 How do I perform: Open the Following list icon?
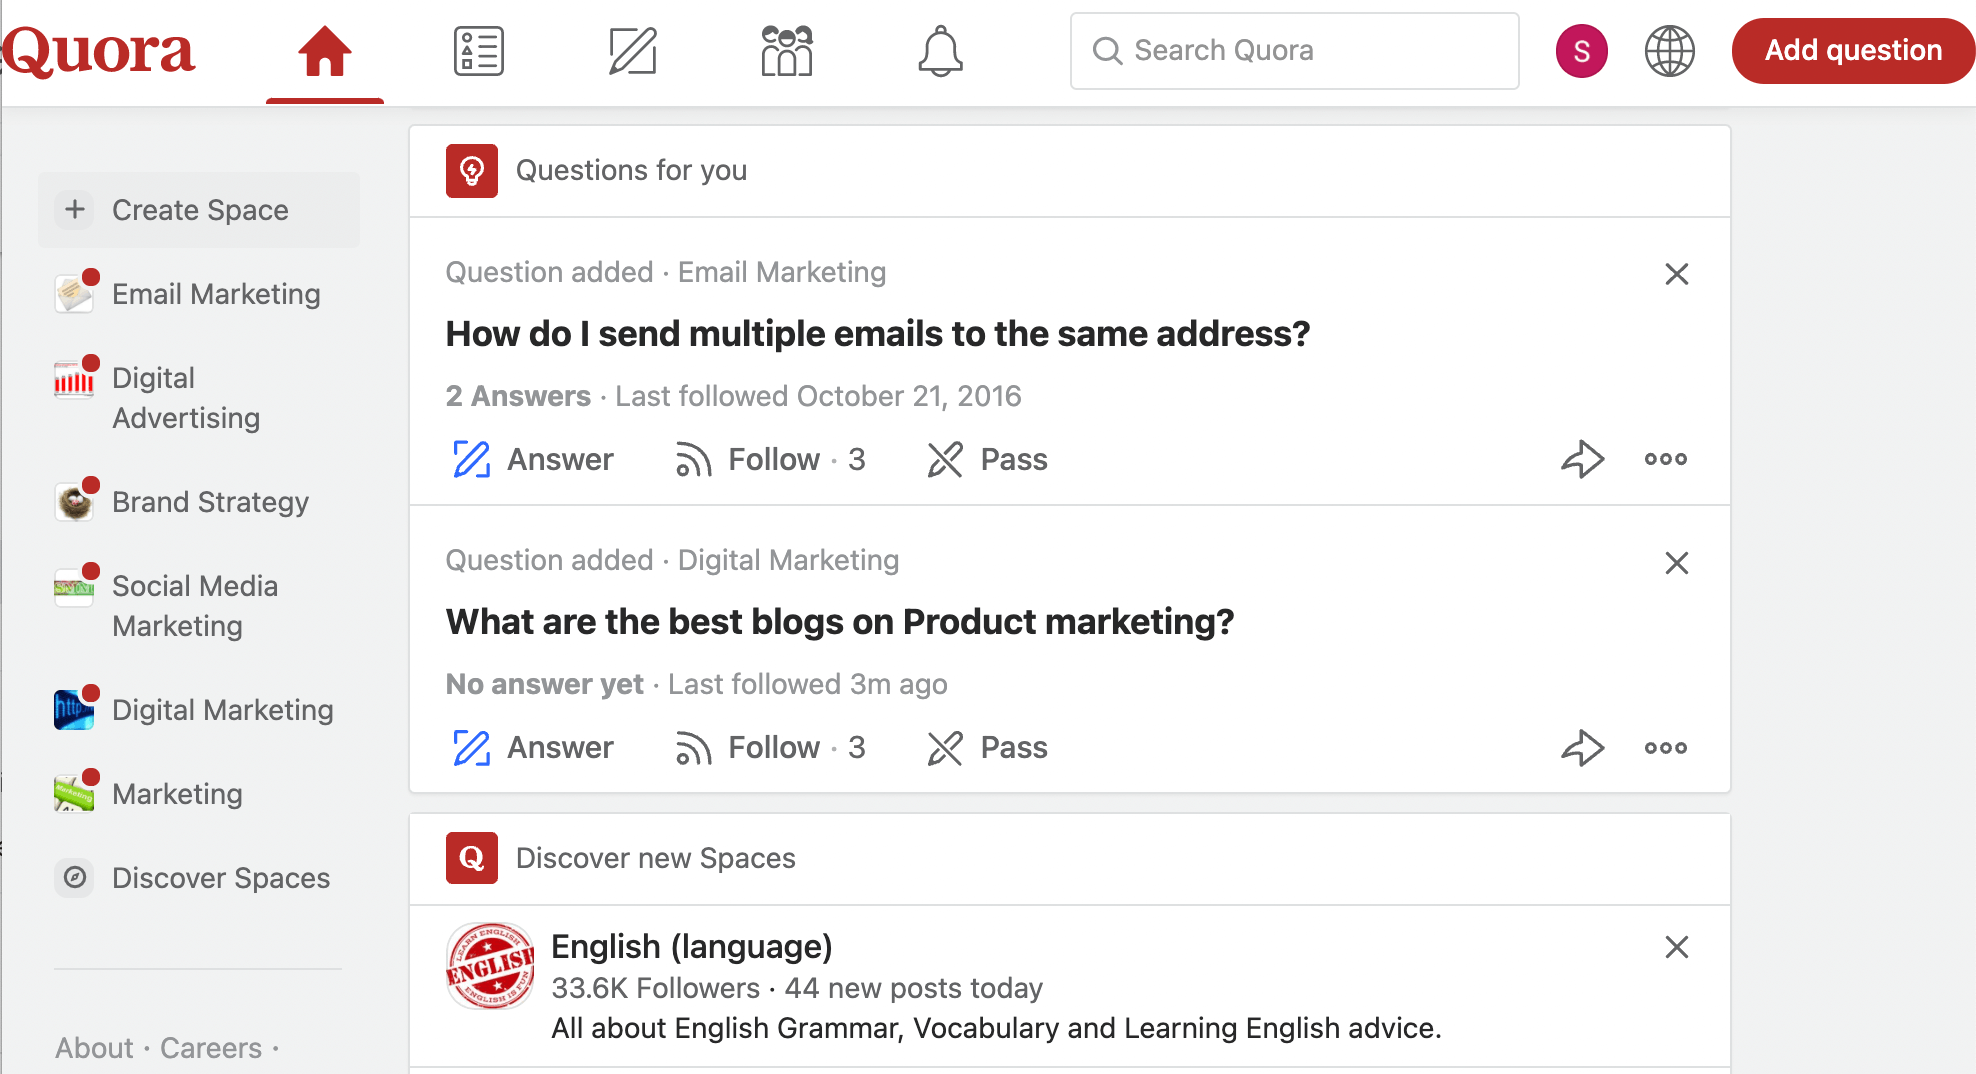coord(479,51)
